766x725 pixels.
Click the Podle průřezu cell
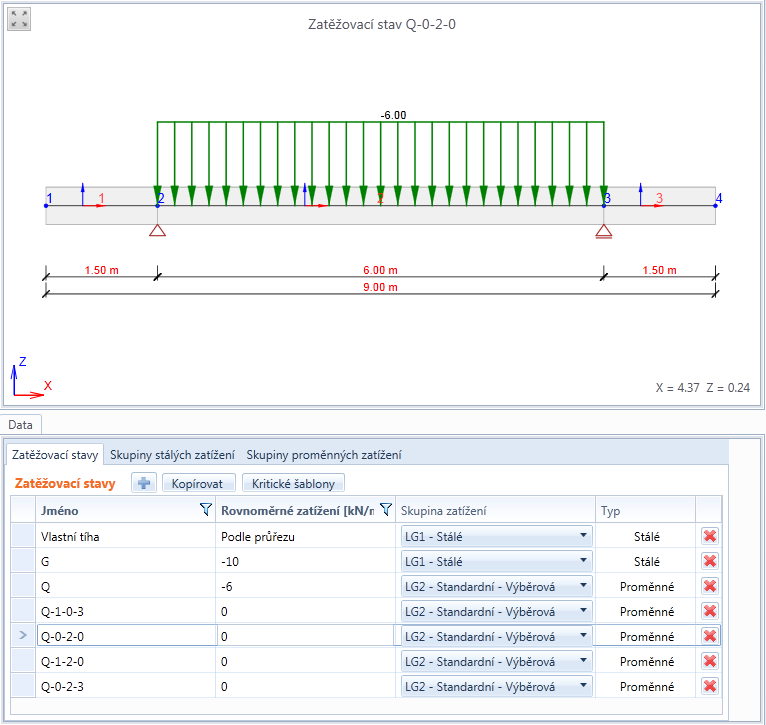coord(305,536)
